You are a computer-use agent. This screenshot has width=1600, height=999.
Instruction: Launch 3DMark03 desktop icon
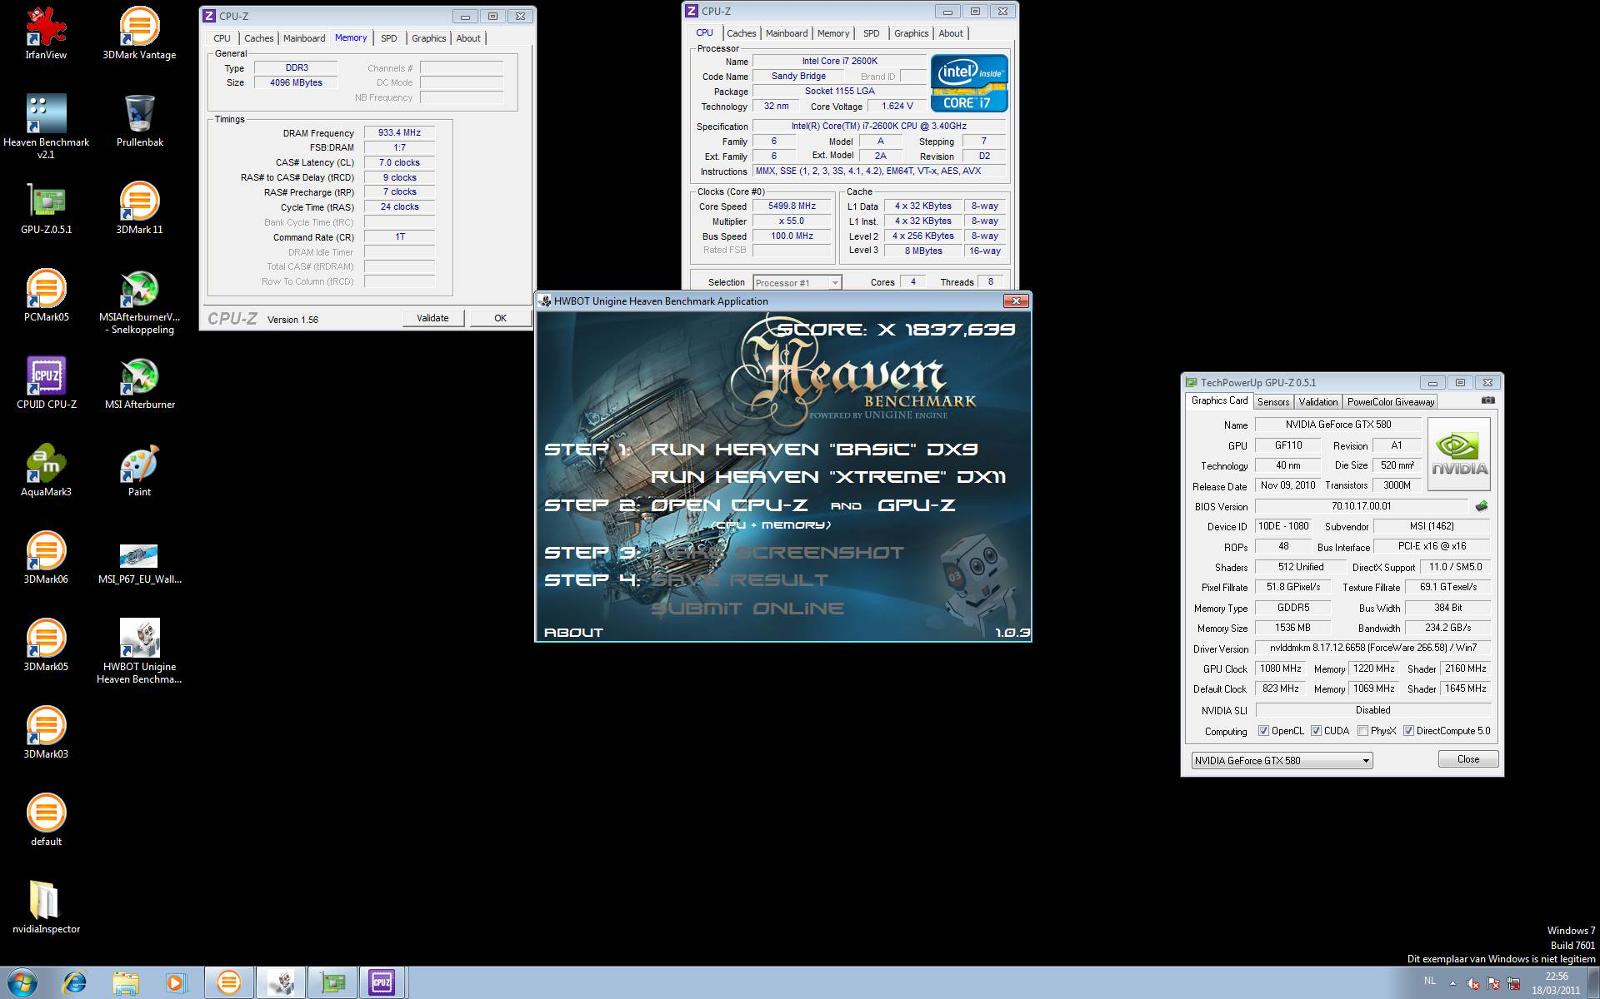pyautogui.click(x=46, y=732)
